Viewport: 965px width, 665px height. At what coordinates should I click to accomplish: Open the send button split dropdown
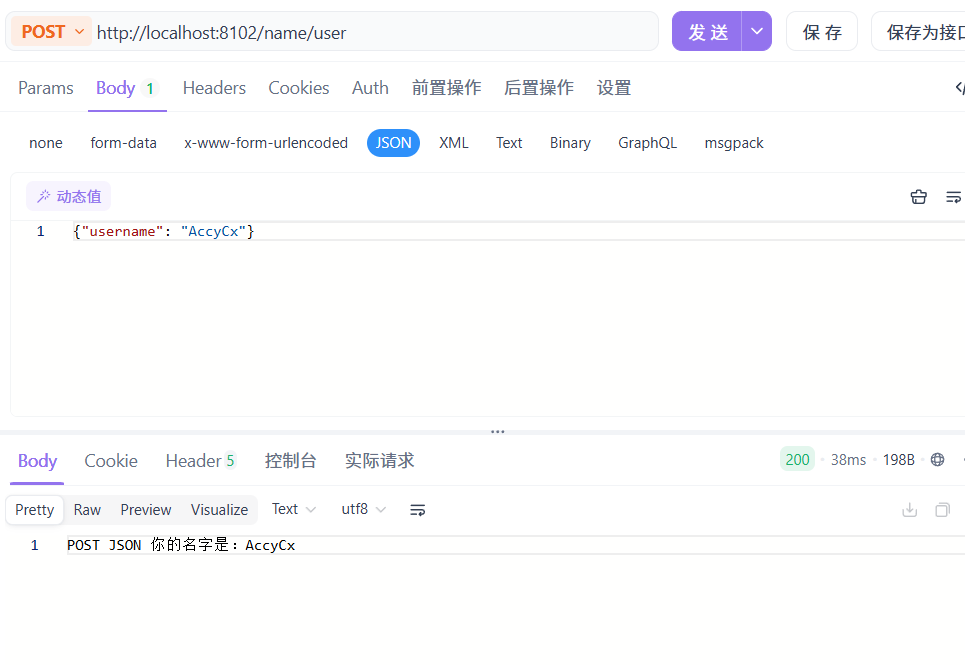(x=757, y=31)
